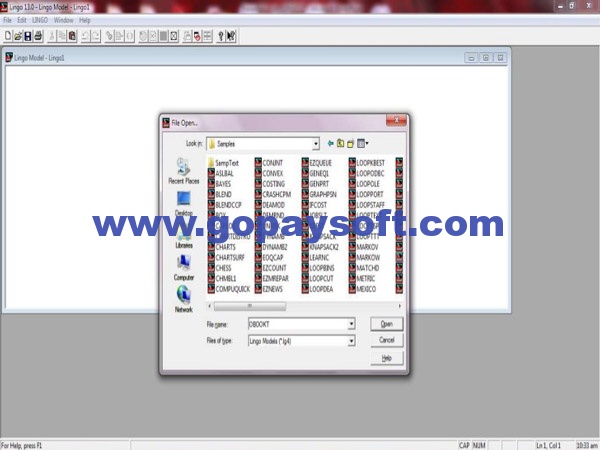
Task: Click the context Help pointer icon
Action: (x=231, y=36)
